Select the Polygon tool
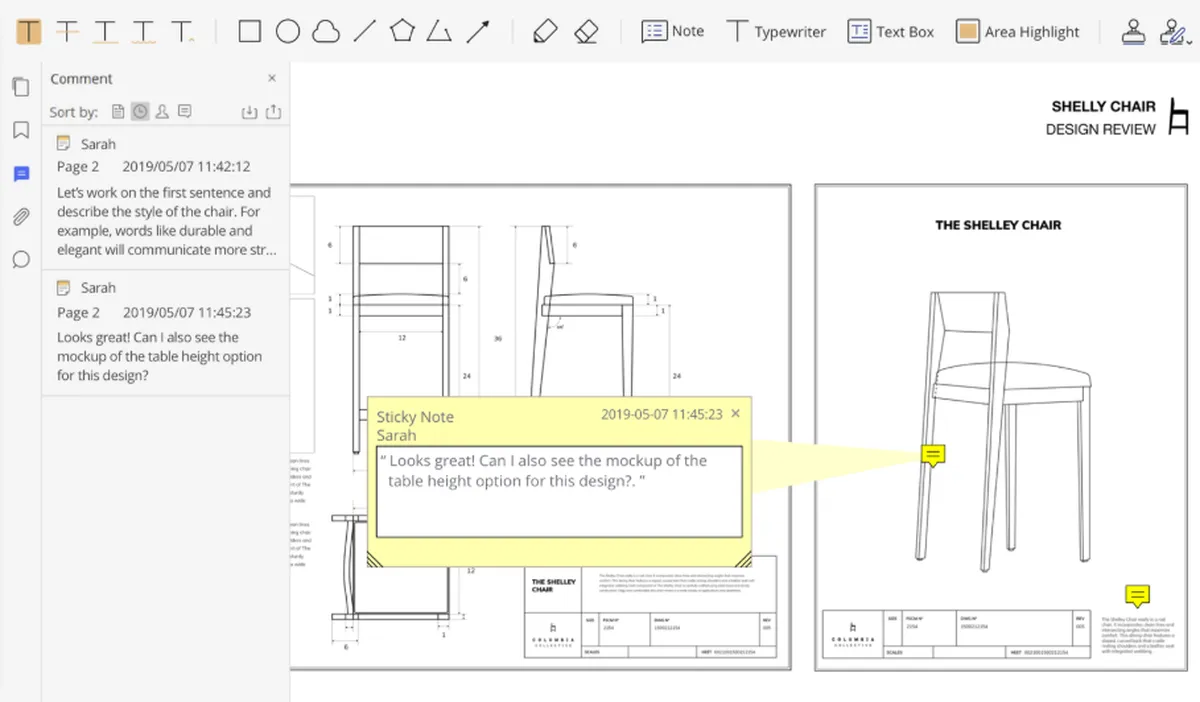 (402, 31)
